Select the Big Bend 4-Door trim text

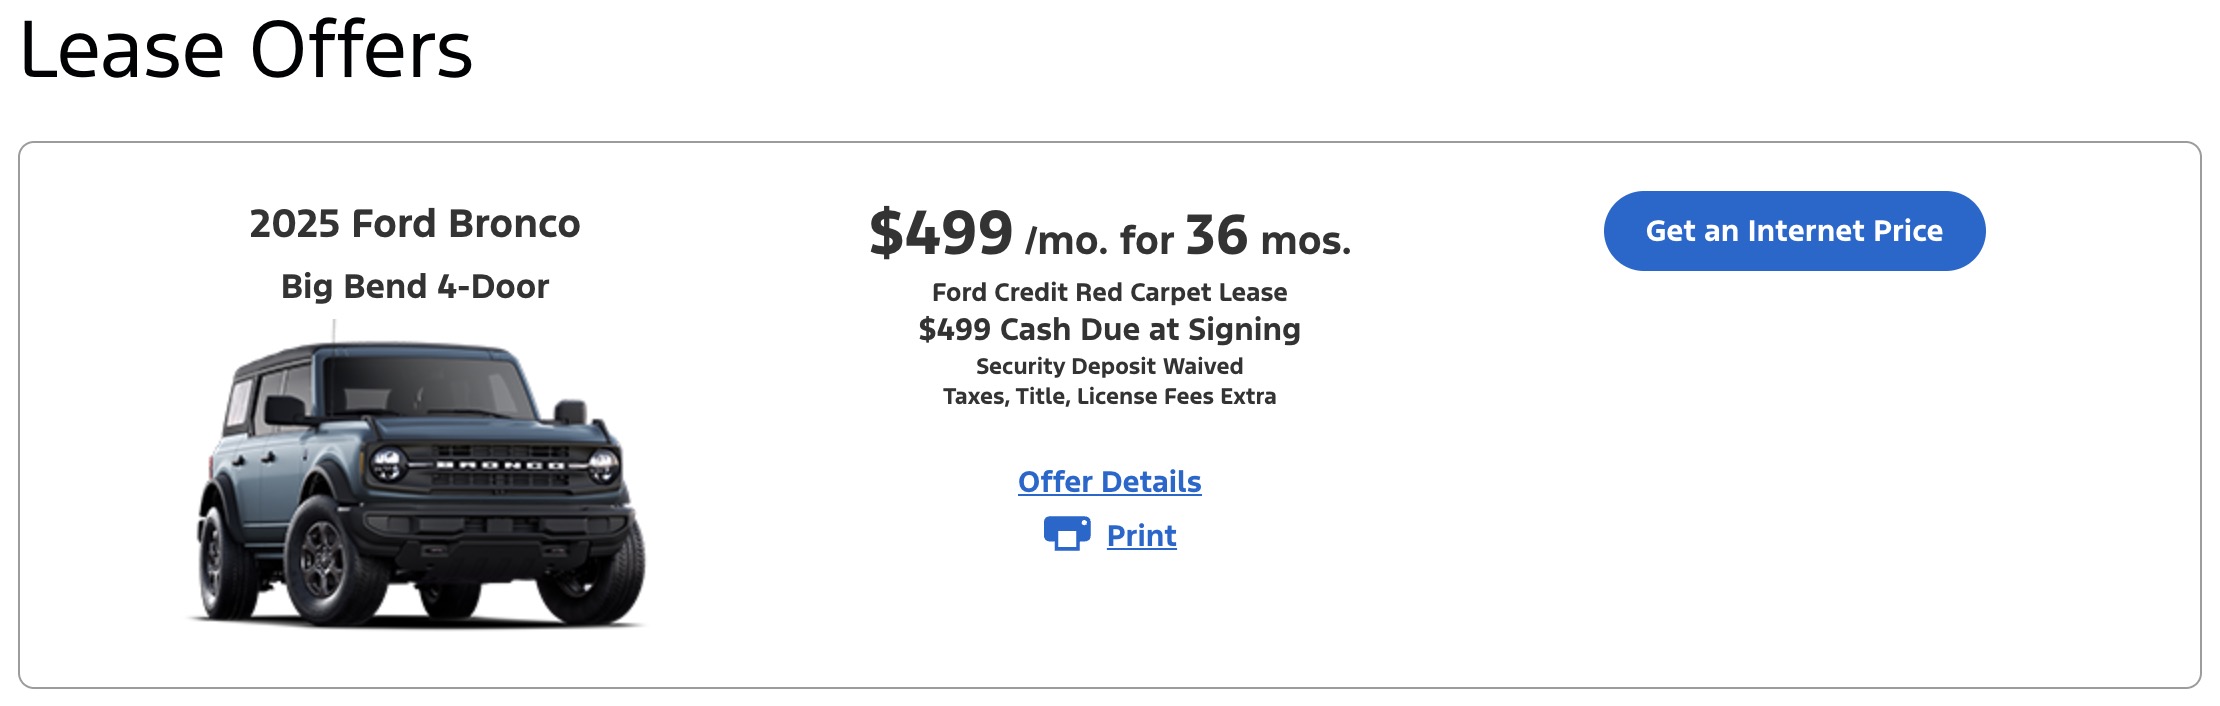coord(415,287)
